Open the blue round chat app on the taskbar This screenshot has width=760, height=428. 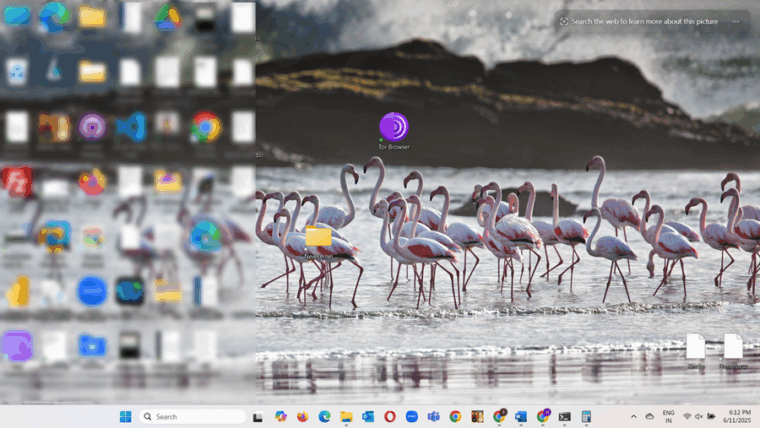pyautogui.click(x=412, y=416)
